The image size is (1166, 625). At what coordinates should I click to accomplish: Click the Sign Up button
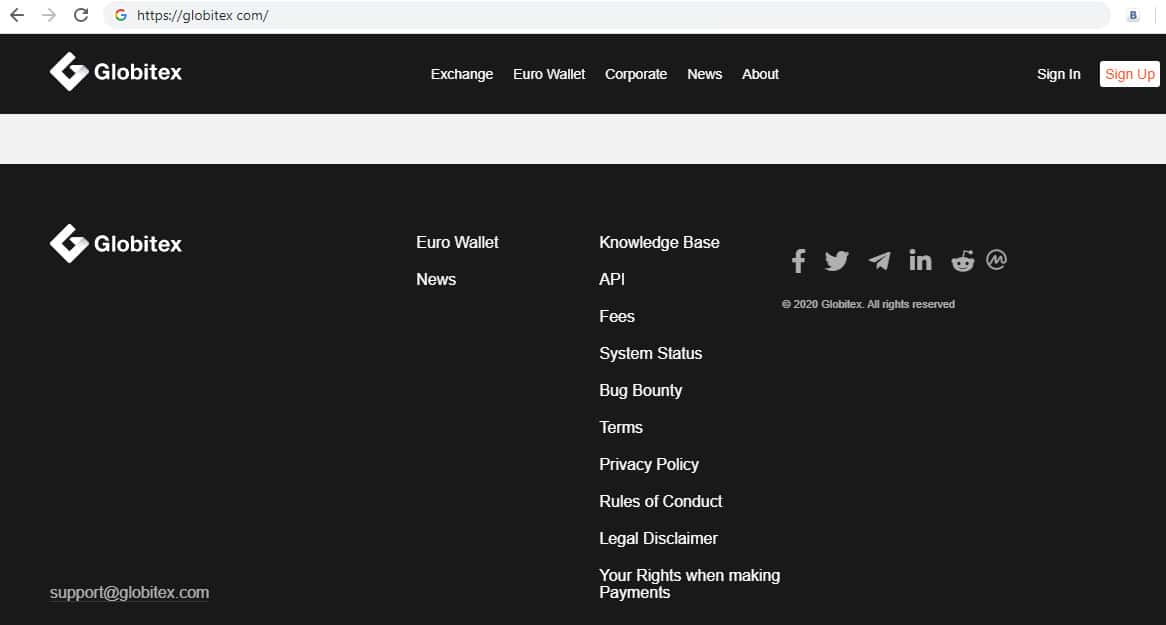point(1130,74)
